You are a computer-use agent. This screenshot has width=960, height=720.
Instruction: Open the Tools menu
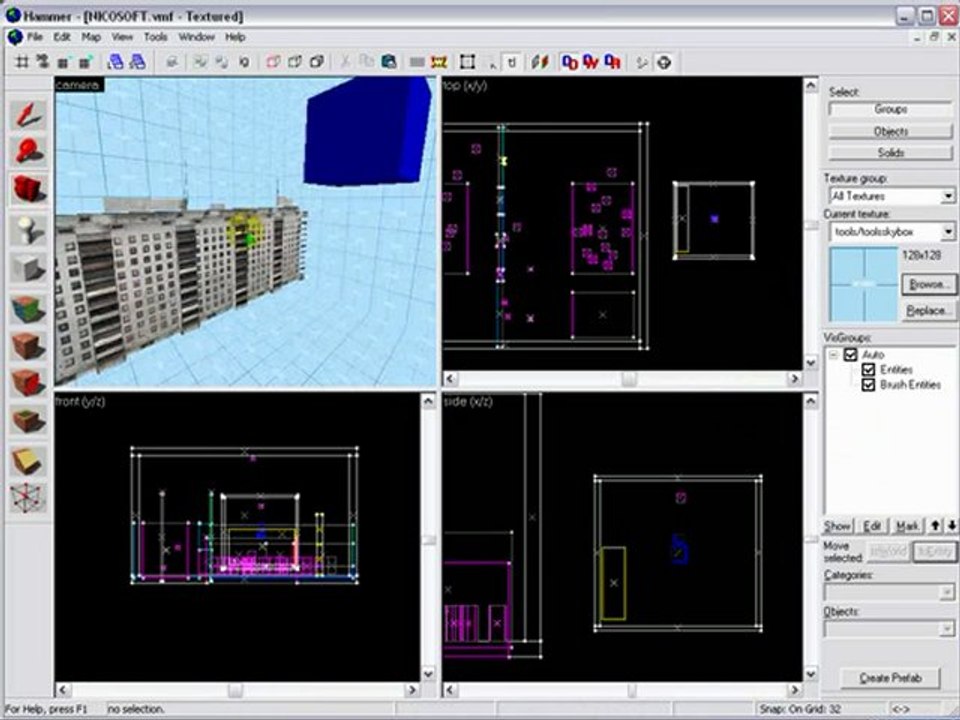pos(156,37)
